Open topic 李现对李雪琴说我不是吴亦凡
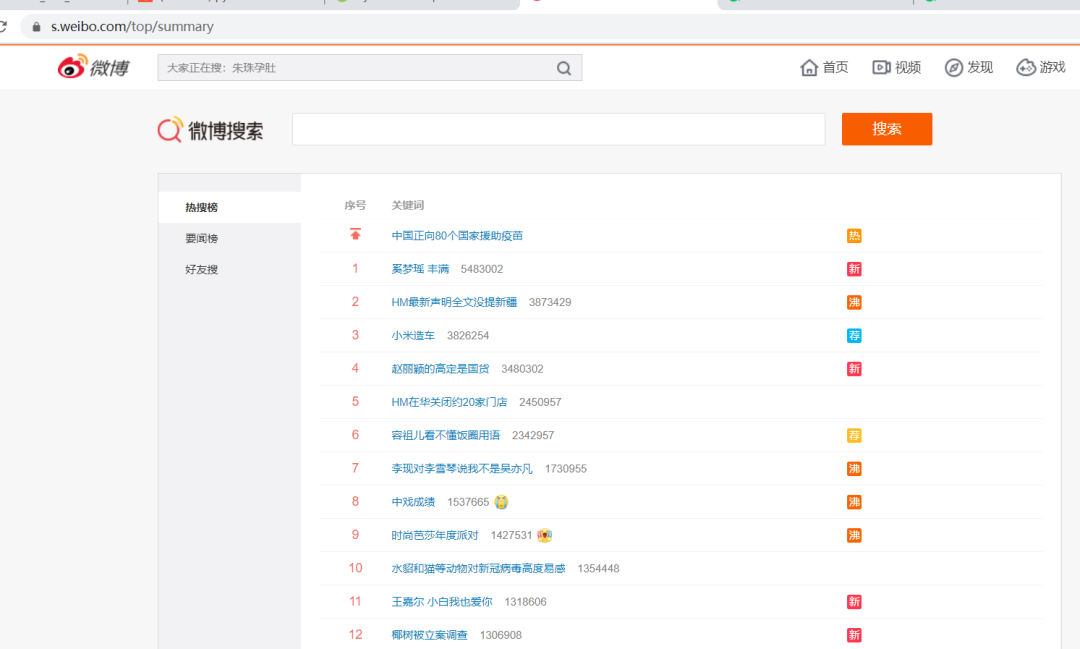This screenshot has height=649, width=1080. point(462,468)
